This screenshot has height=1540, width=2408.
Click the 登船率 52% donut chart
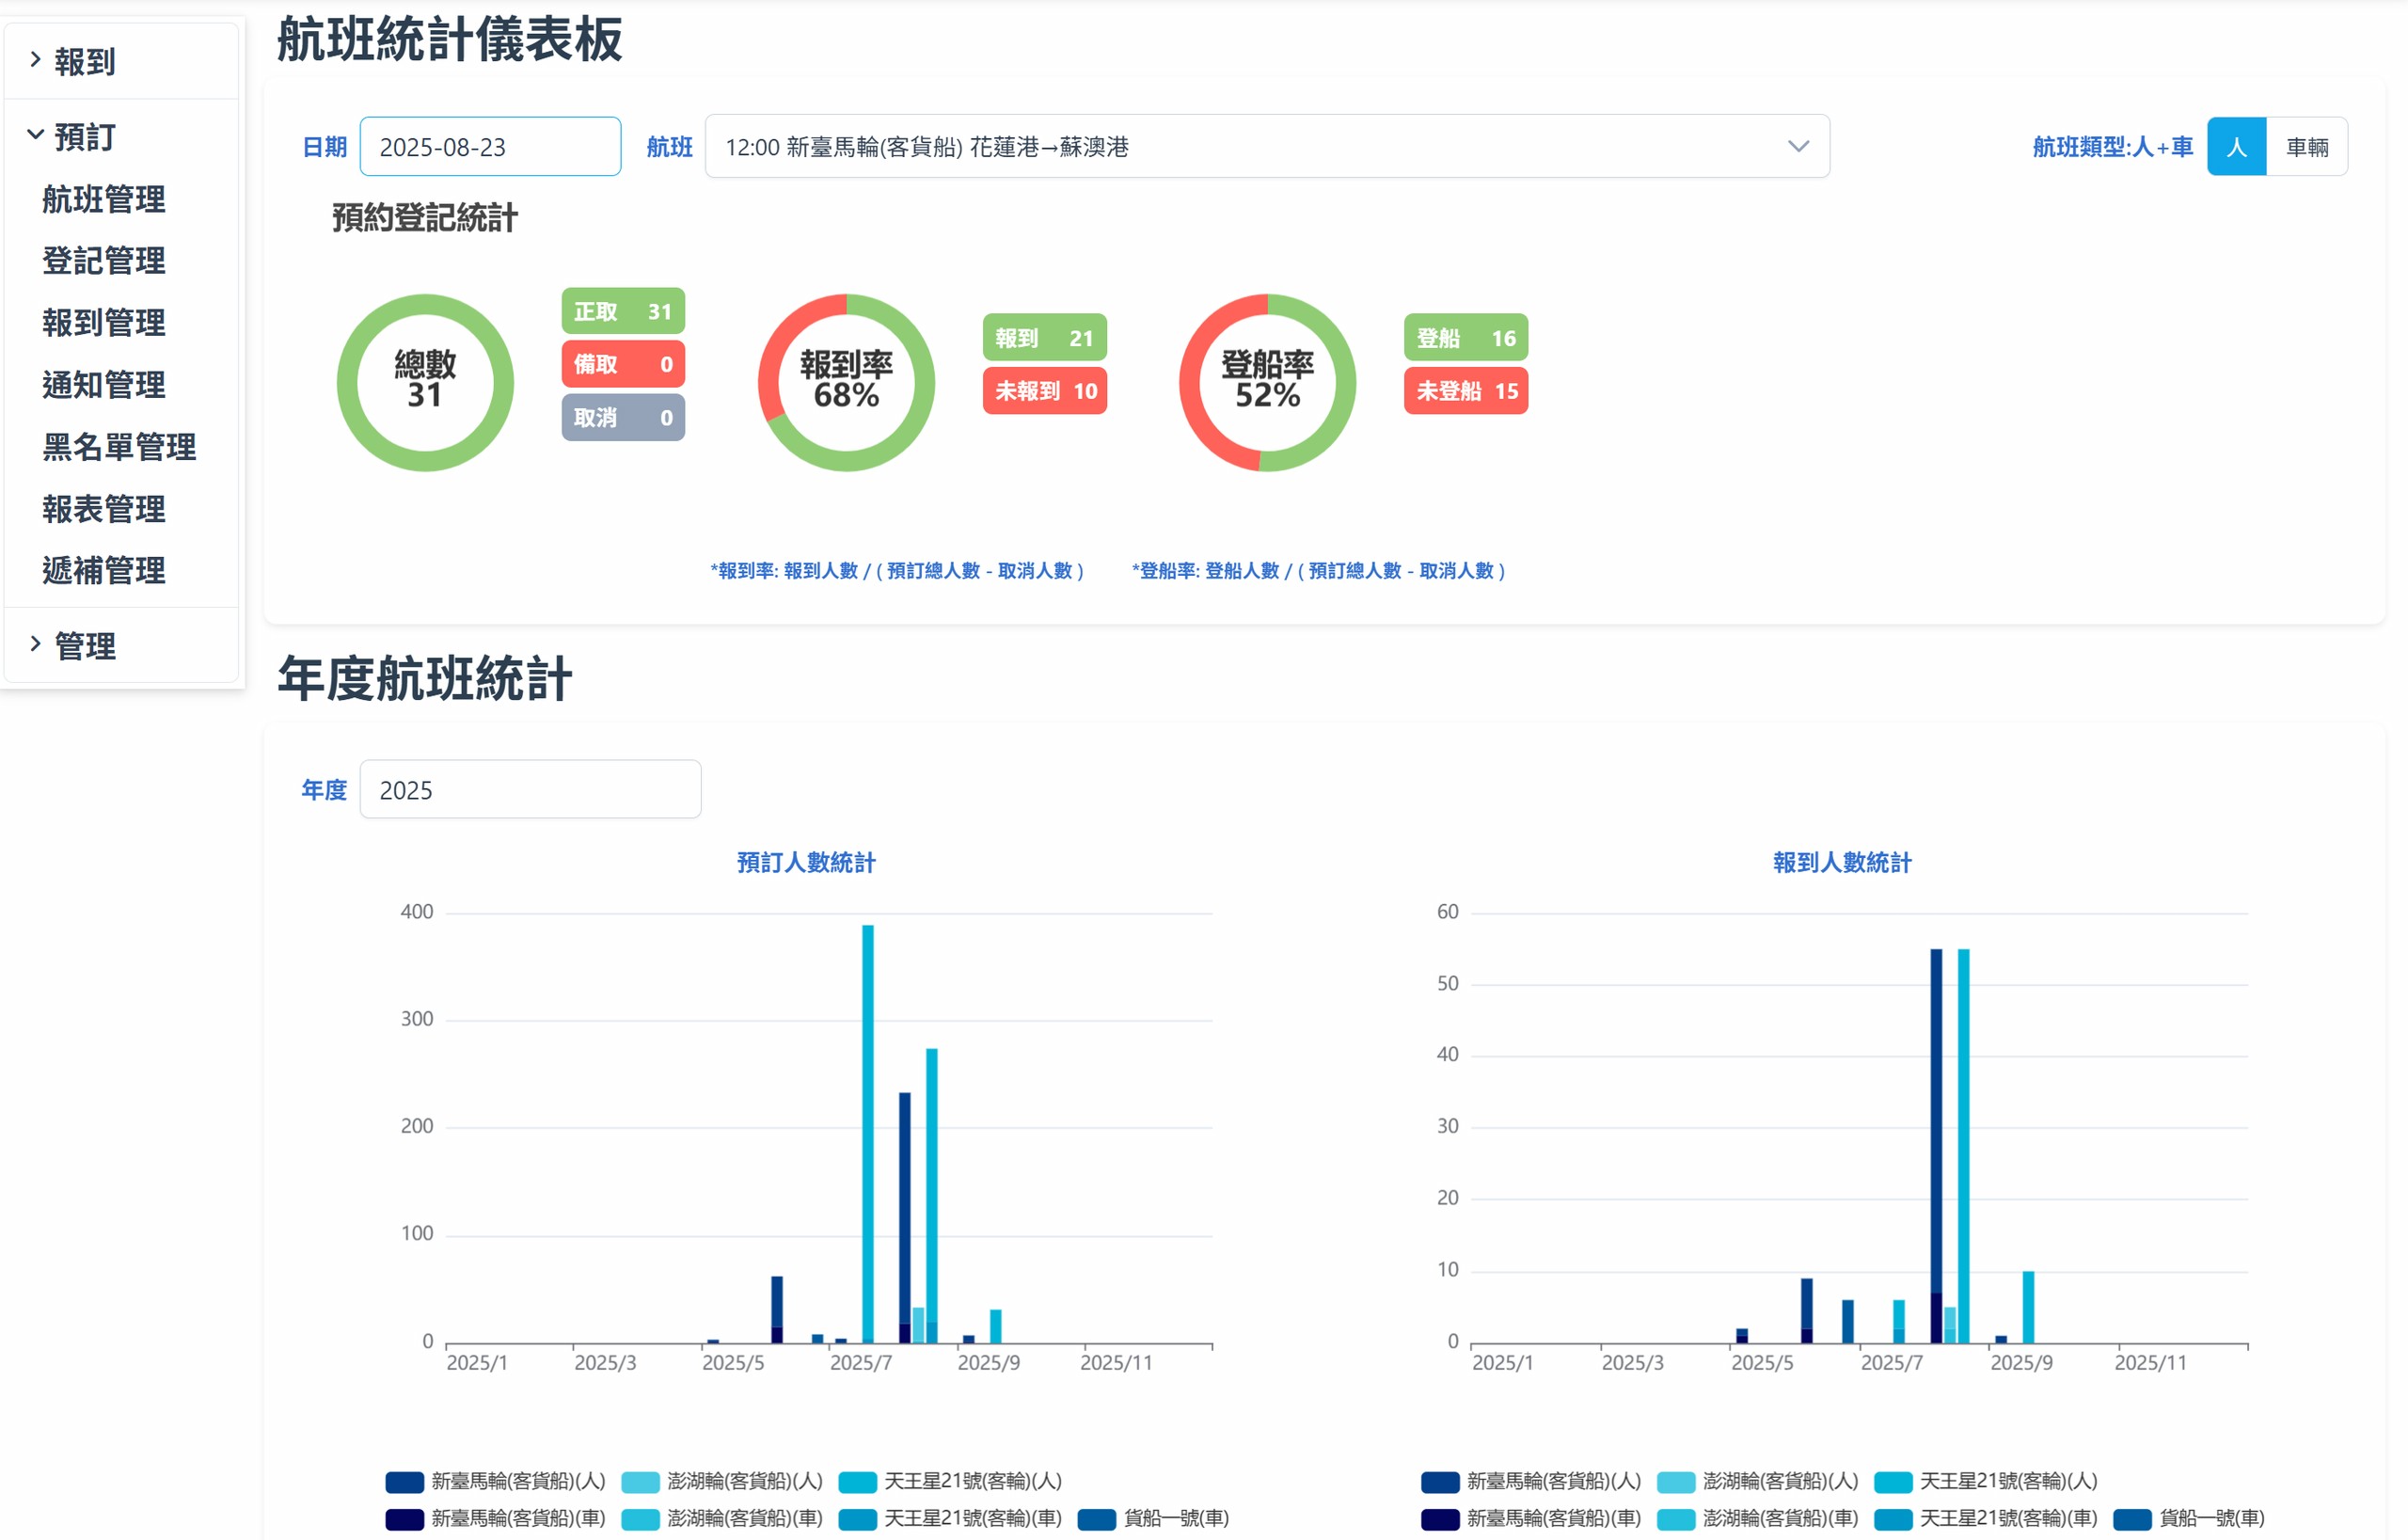[1267, 382]
